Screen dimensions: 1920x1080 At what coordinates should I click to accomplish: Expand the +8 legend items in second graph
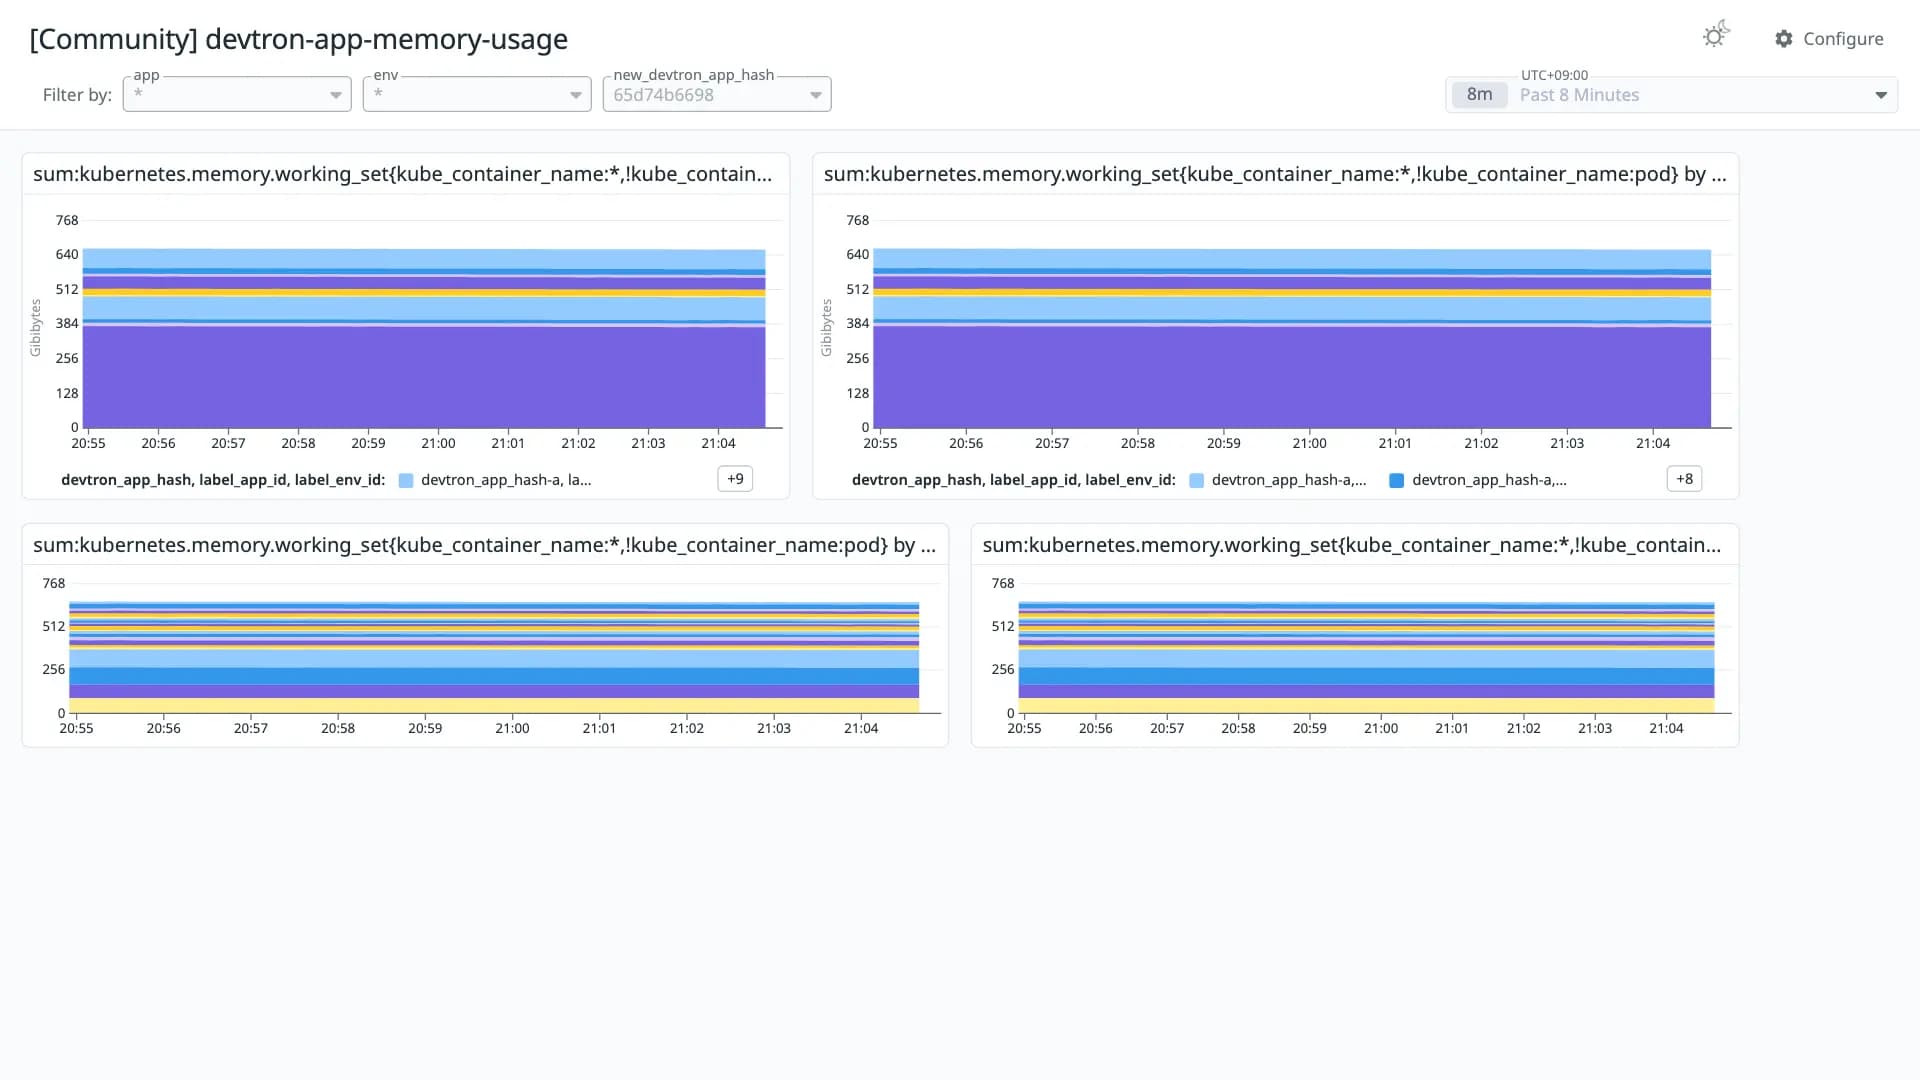tap(1684, 479)
